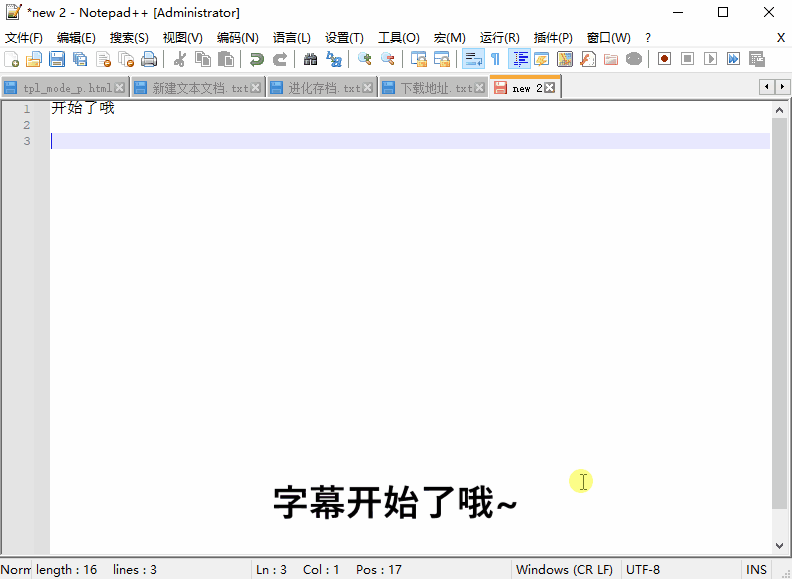The width and height of the screenshot is (792, 579).
Task: Open the Document Map icon
Action: pos(565,59)
